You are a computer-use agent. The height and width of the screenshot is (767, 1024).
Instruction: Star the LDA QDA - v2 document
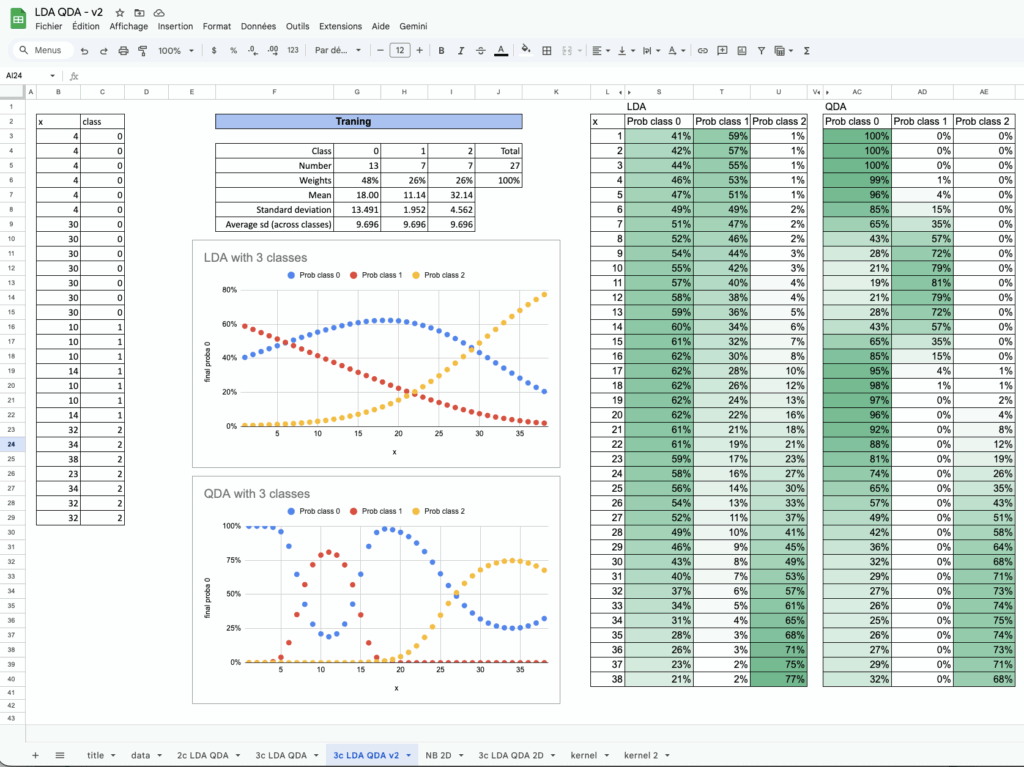(x=120, y=12)
